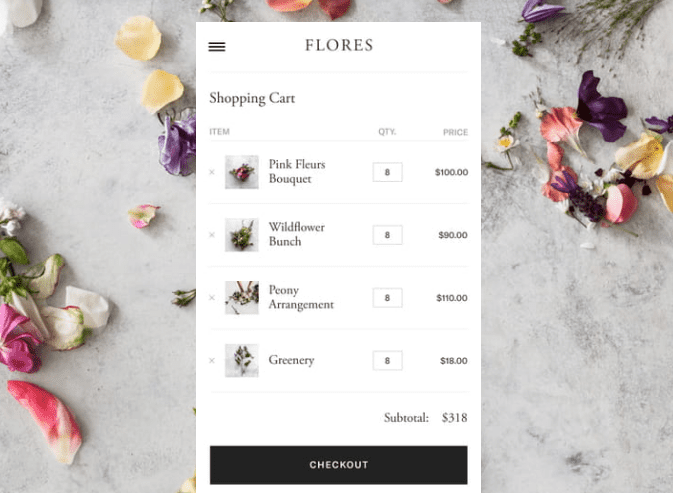
Task: Click the Shopping Cart heading
Action: [x=252, y=99]
